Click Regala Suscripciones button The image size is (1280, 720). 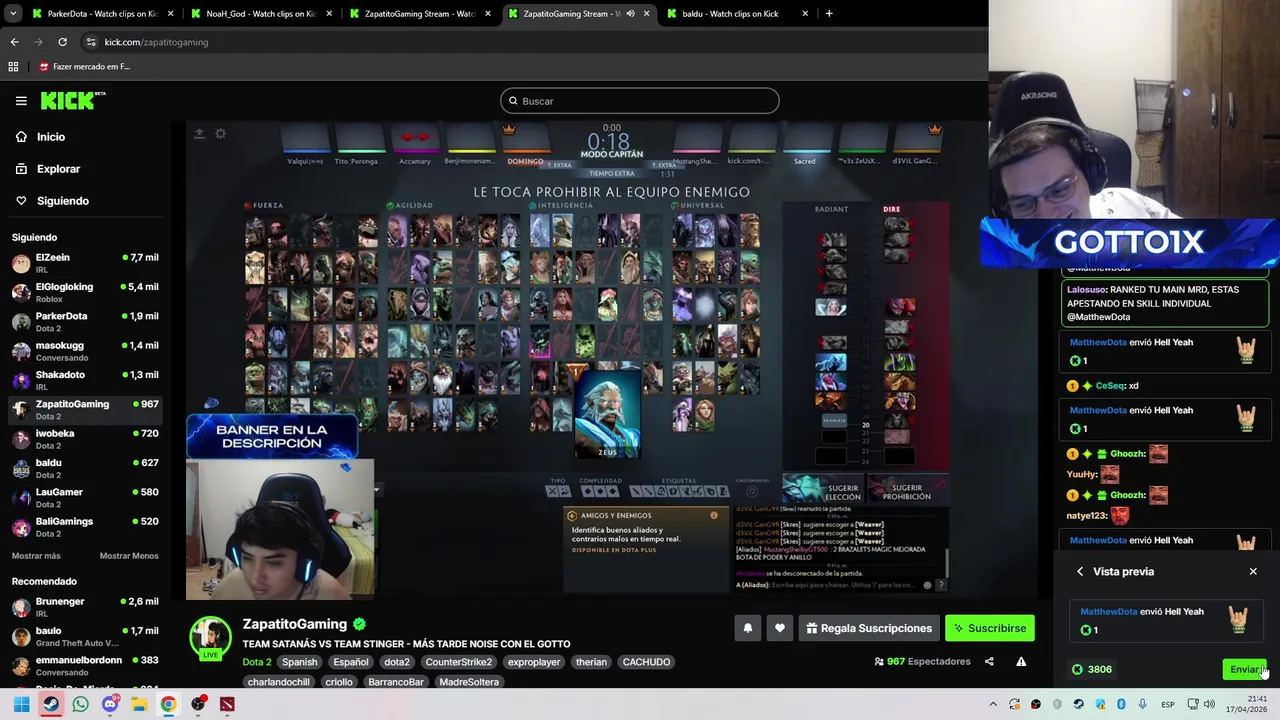[869, 628]
